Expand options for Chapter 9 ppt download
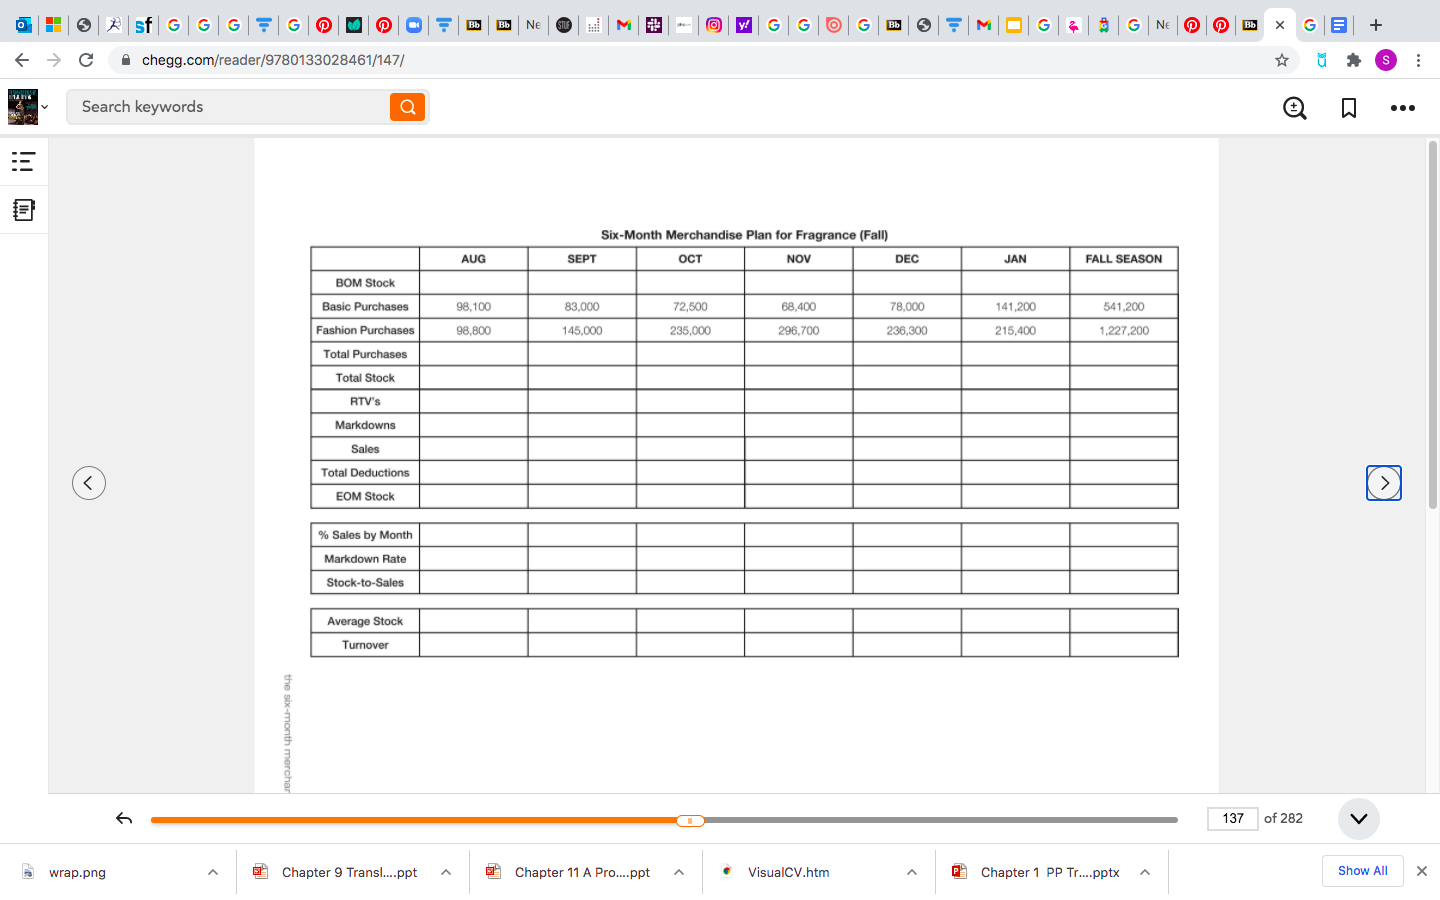 (446, 872)
